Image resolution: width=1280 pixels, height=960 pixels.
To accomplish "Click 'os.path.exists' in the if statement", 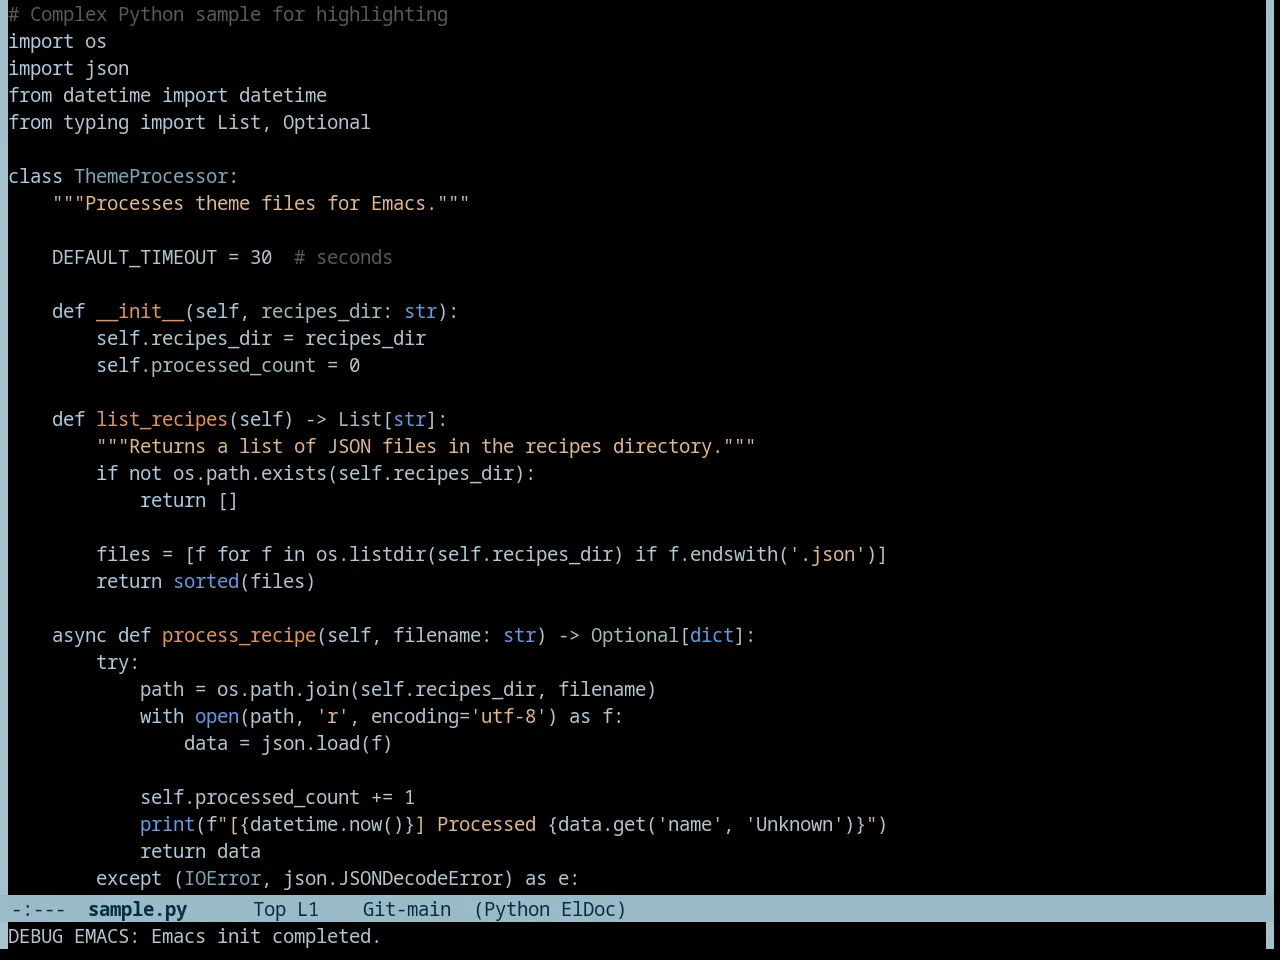I will point(250,473).
